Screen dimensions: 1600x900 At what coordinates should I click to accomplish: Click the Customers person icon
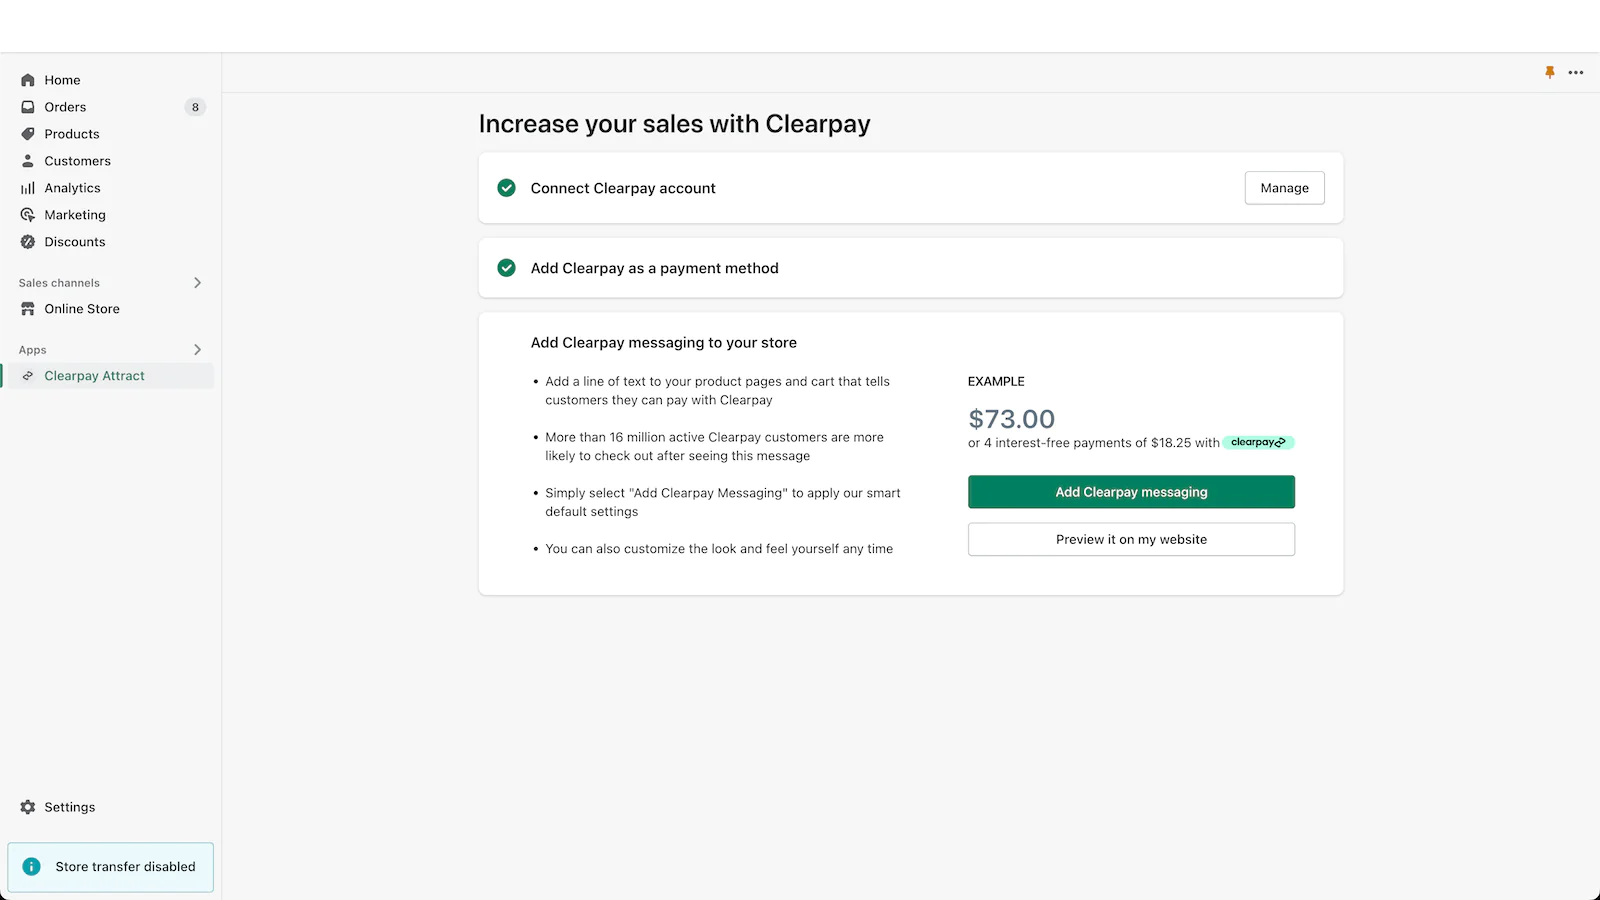28,161
